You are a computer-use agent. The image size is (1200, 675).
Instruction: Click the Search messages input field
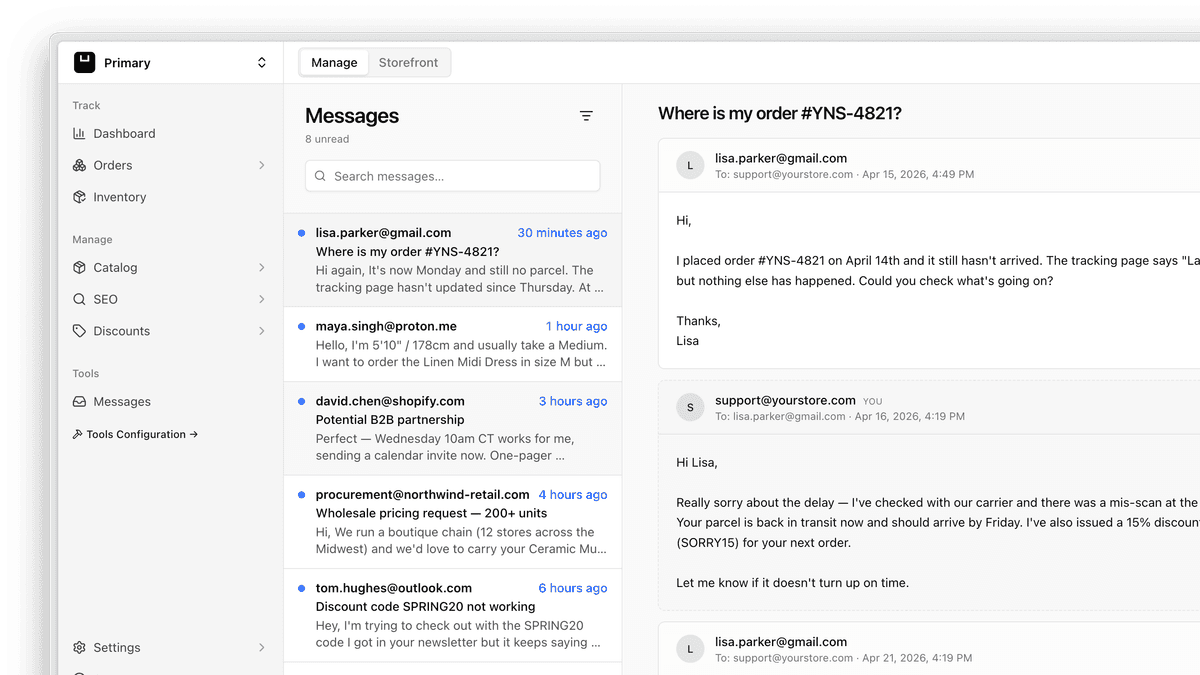(453, 176)
